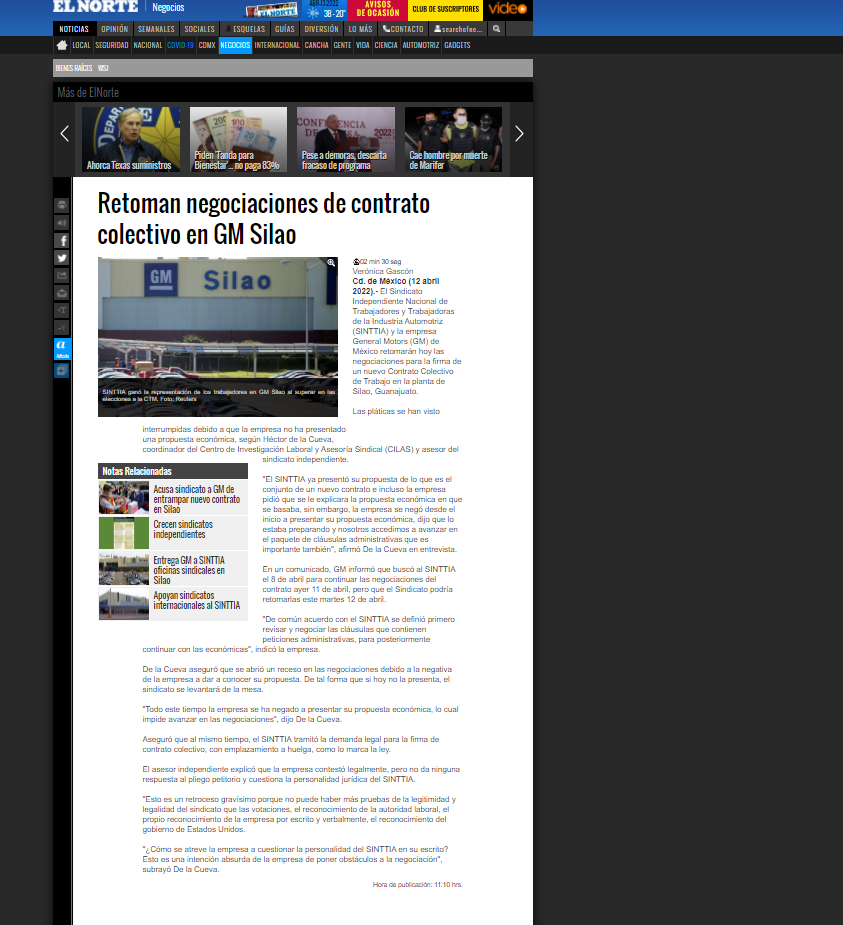
Task: Switch to the Semanales tab
Action: point(156,29)
